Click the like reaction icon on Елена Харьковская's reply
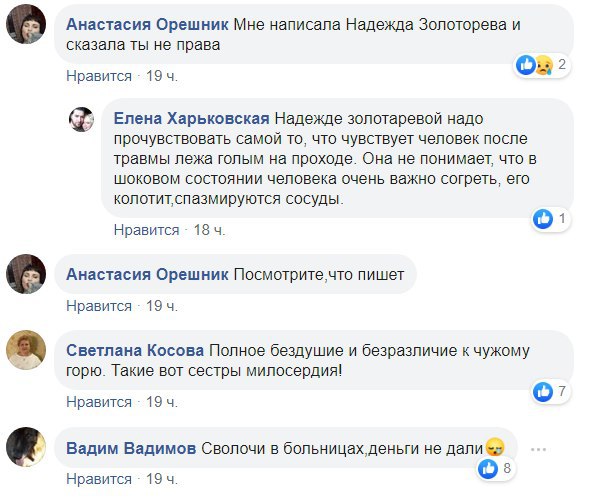The width and height of the screenshot is (611, 498). point(544,218)
